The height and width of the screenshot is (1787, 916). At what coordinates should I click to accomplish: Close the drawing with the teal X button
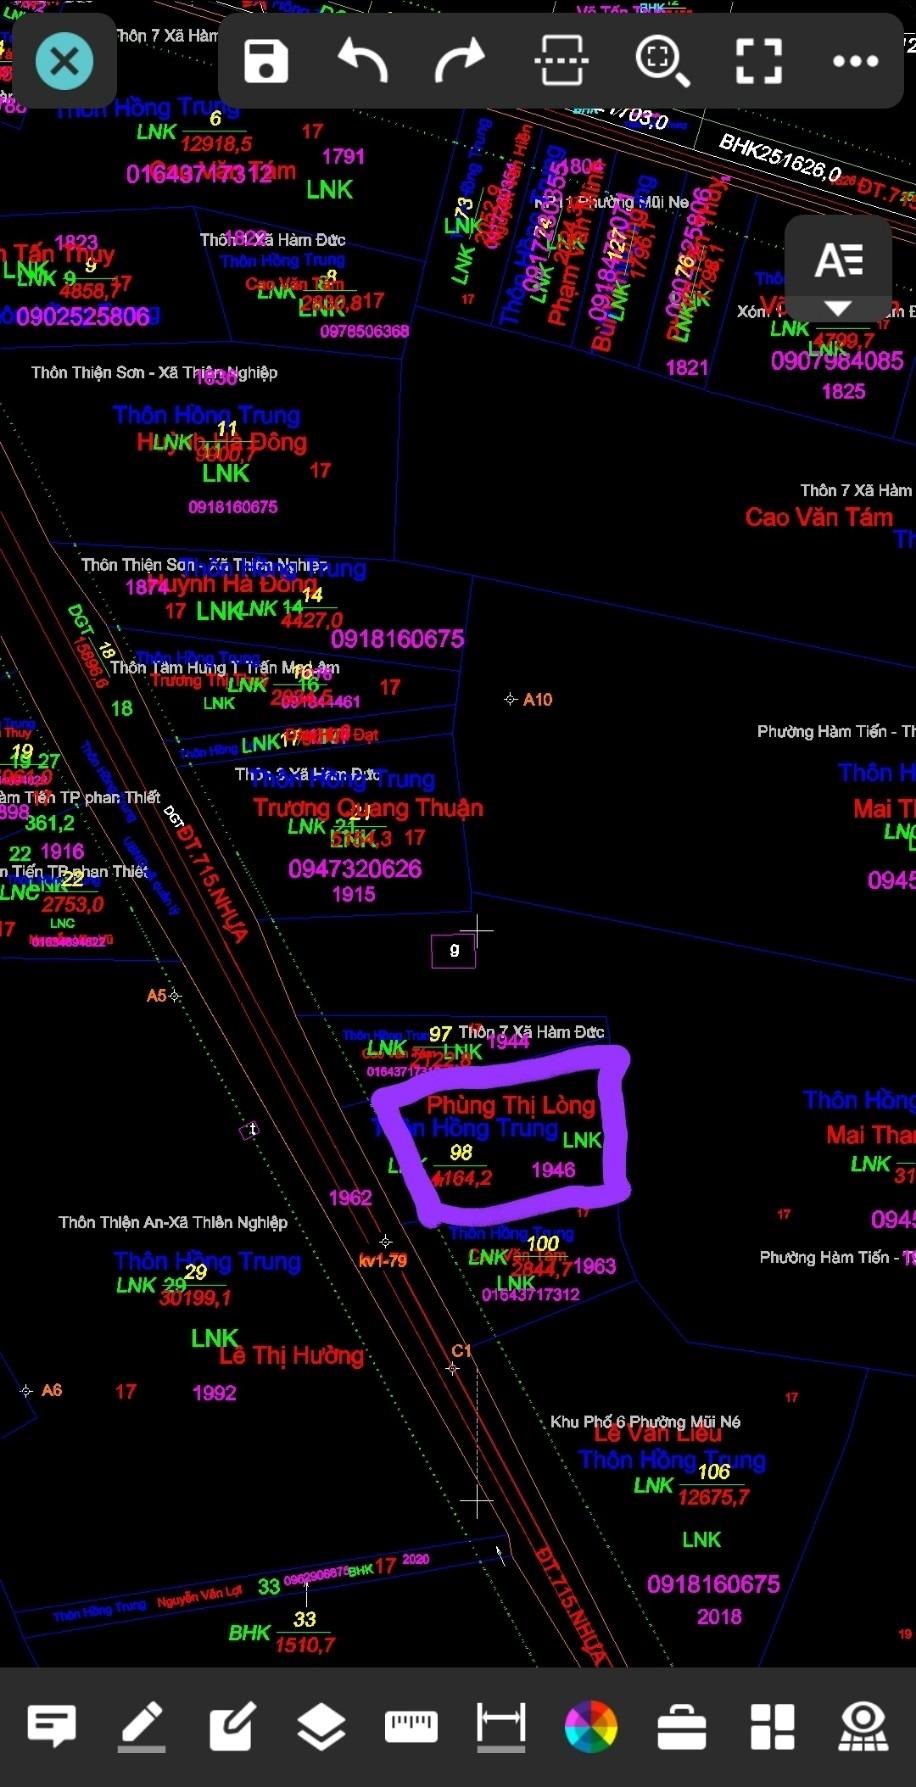pos(65,62)
